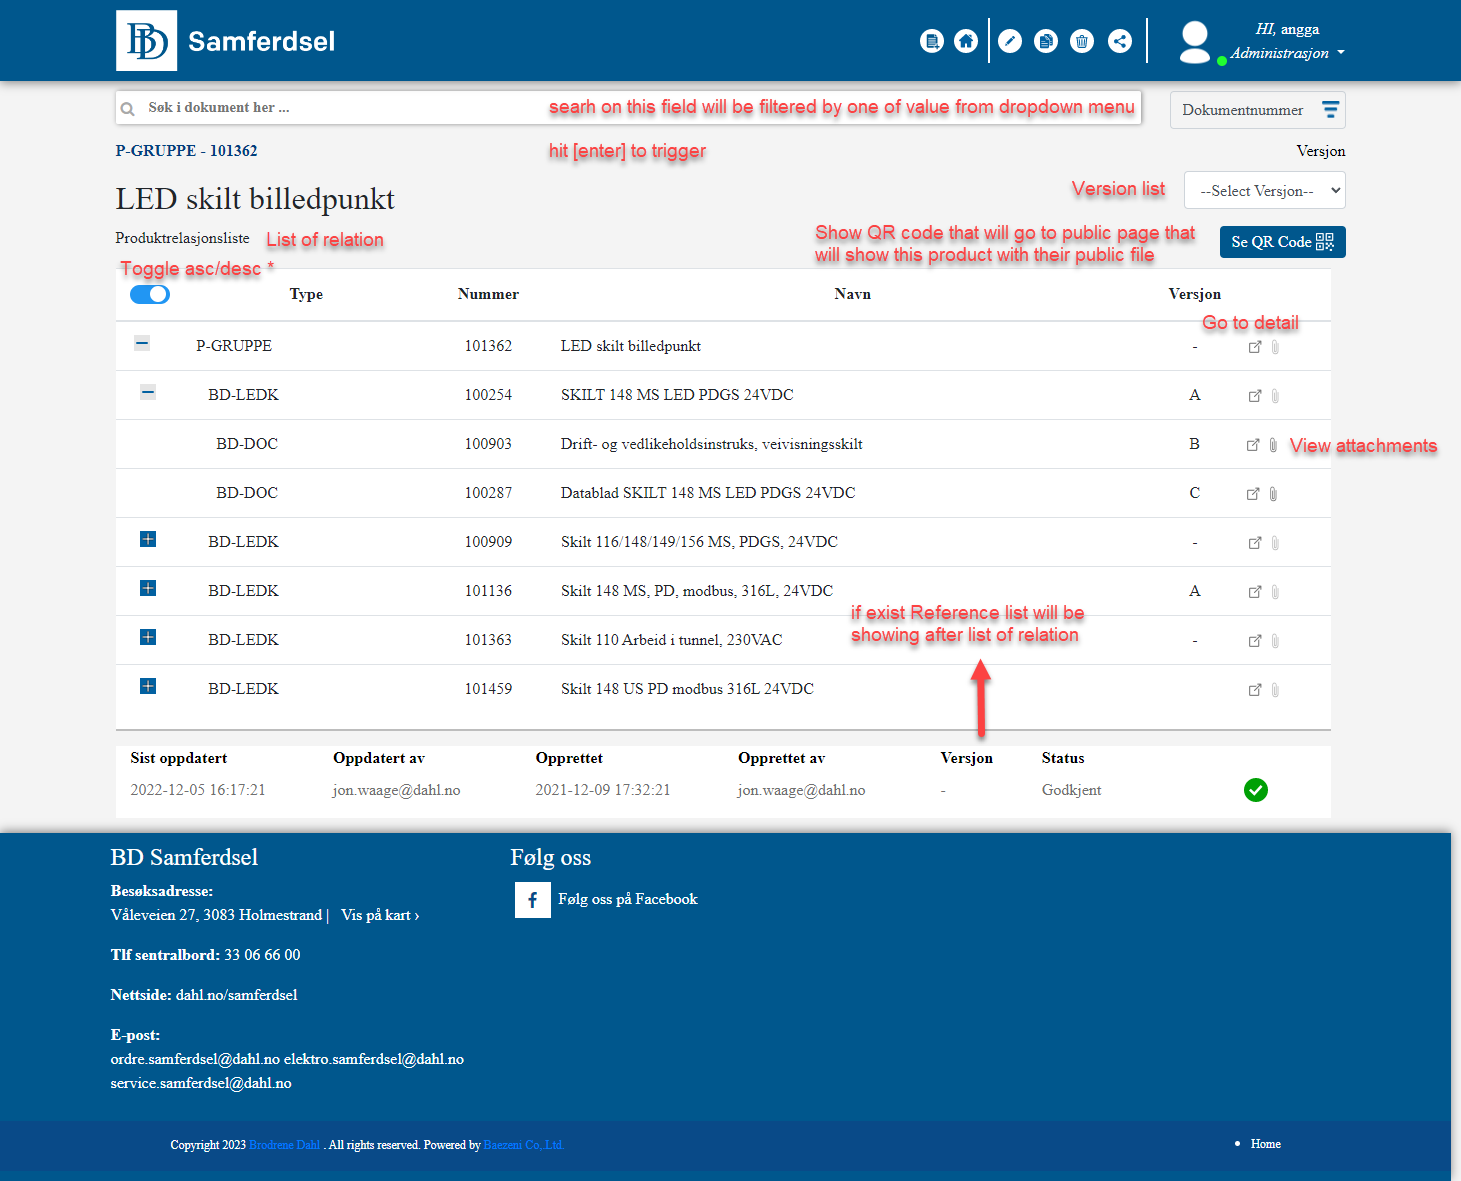Open the Dokumentnummer filter dropdown
Viewport: 1461px width, 1181px height.
click(1257, 110)
